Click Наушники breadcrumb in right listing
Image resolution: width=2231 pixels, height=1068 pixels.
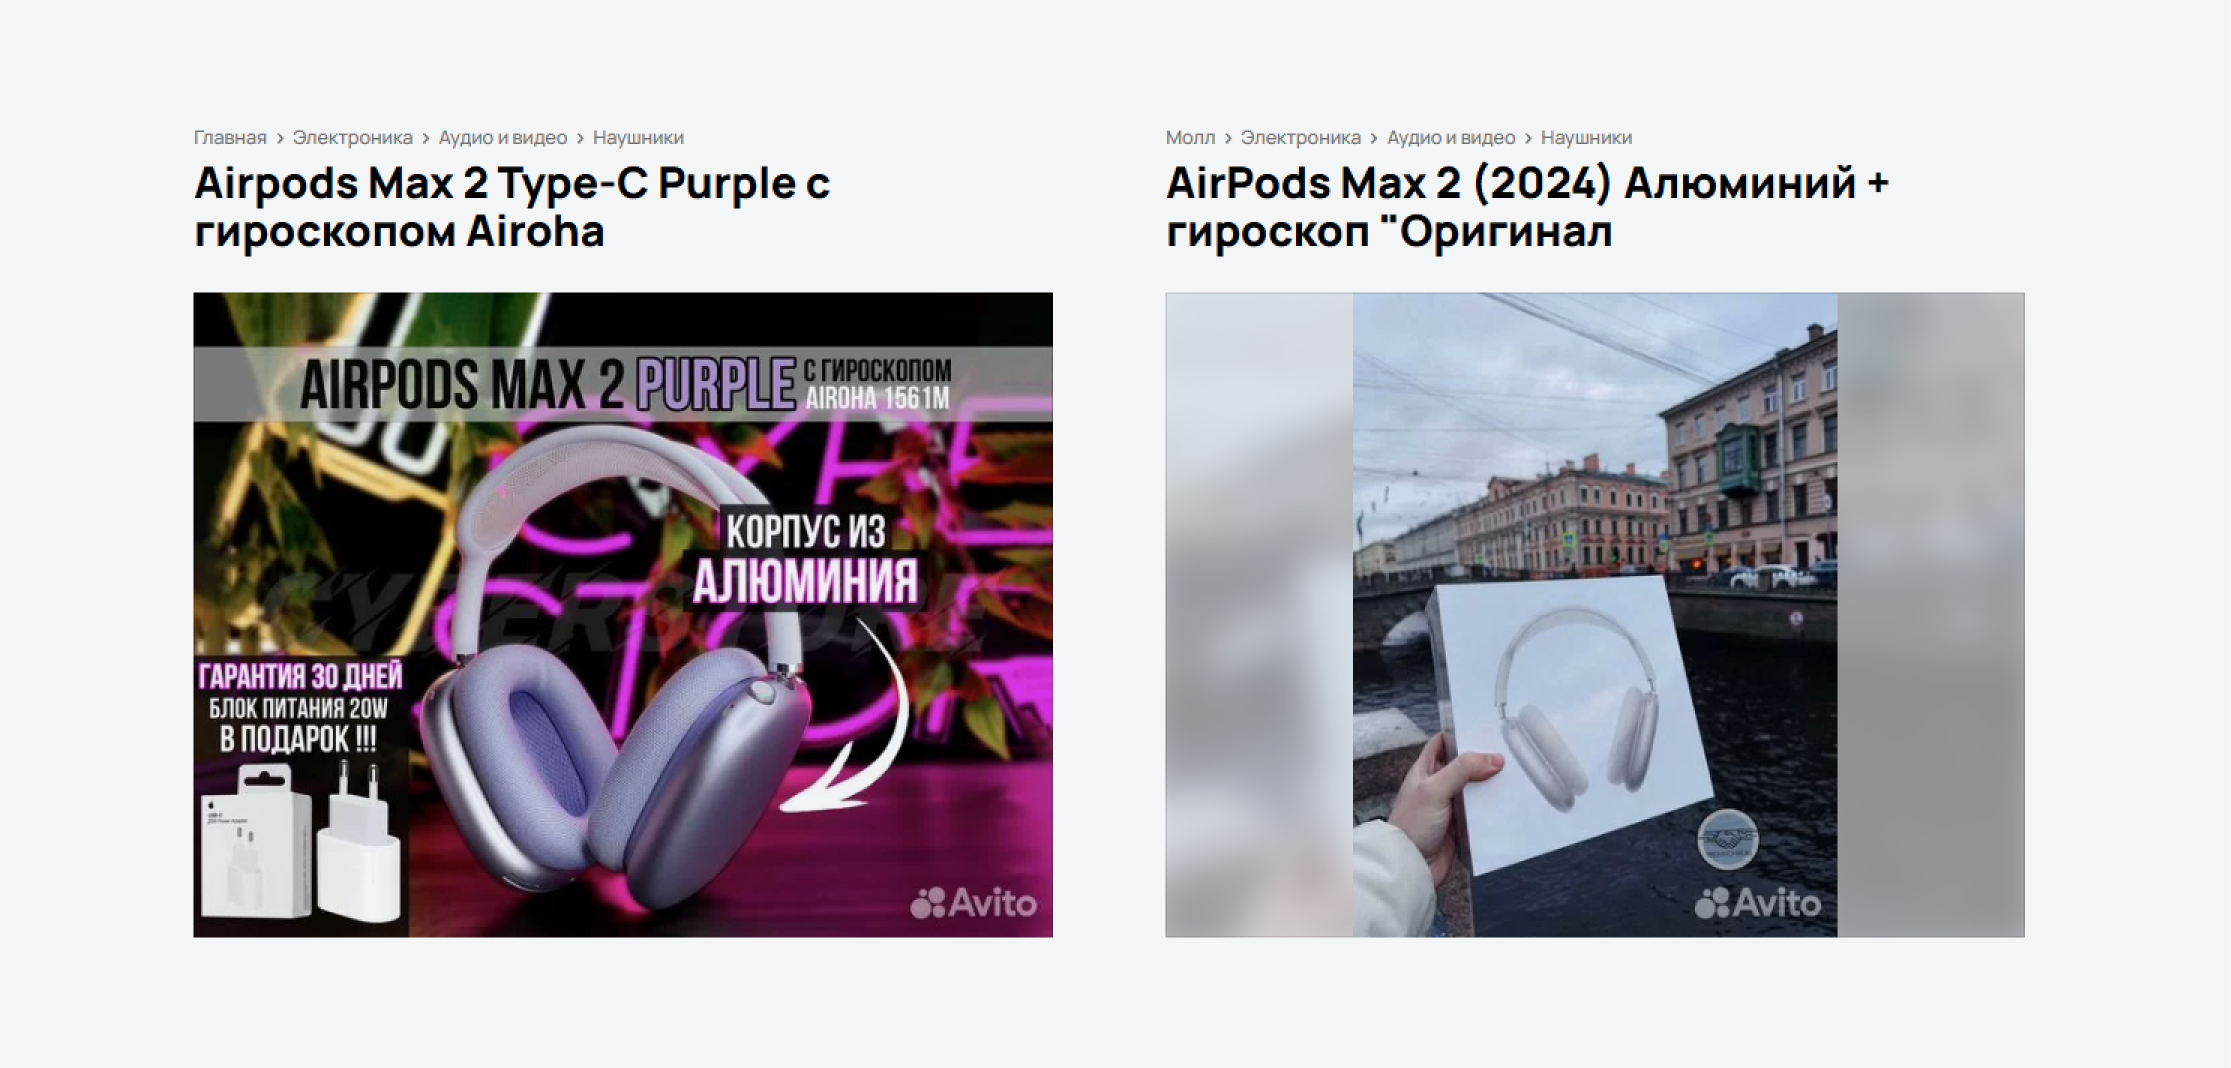(1586, 137)
